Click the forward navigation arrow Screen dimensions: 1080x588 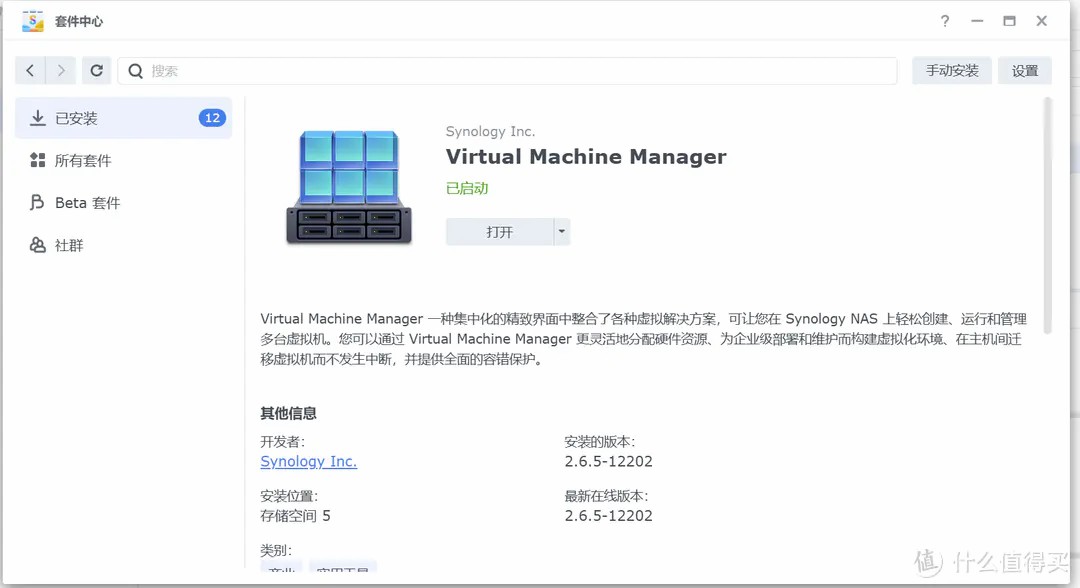coord(61,70)
